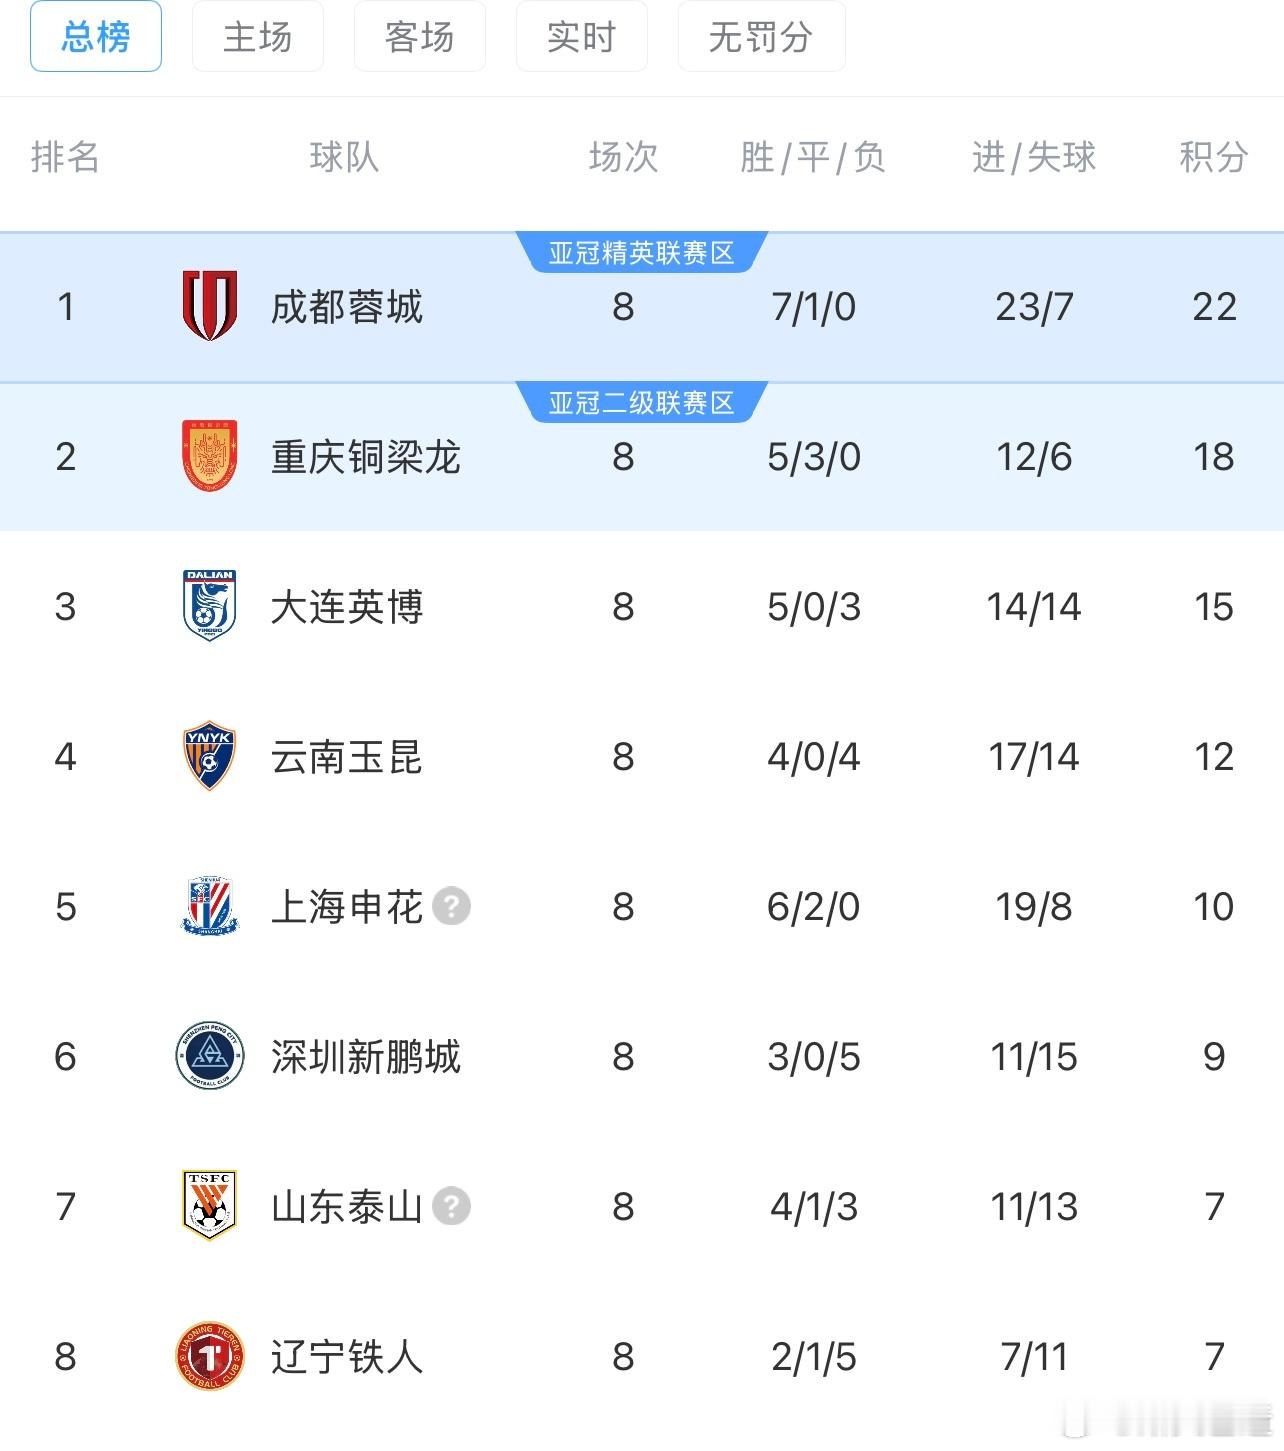Click the Chengdu Rongcheng team logo
The height and width of the screenshot is (1451, 1284).
209,306
